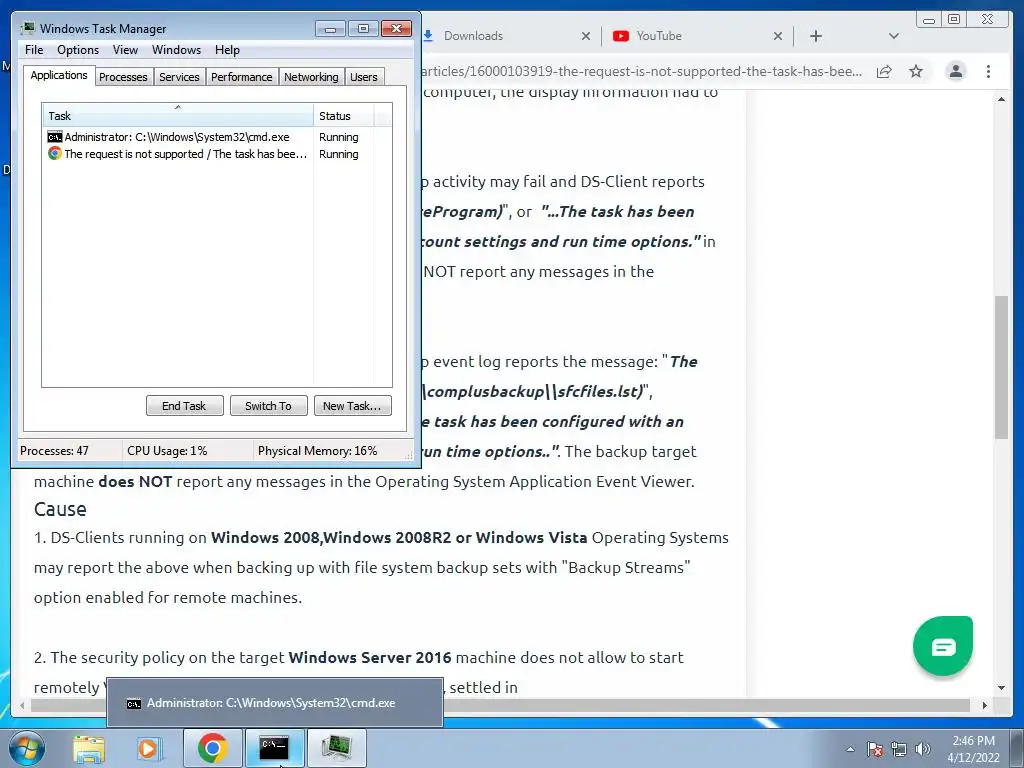Expand the Chrome tab search chevron
The height and width of the screenshot is (768, 1024).
(894, 37)
